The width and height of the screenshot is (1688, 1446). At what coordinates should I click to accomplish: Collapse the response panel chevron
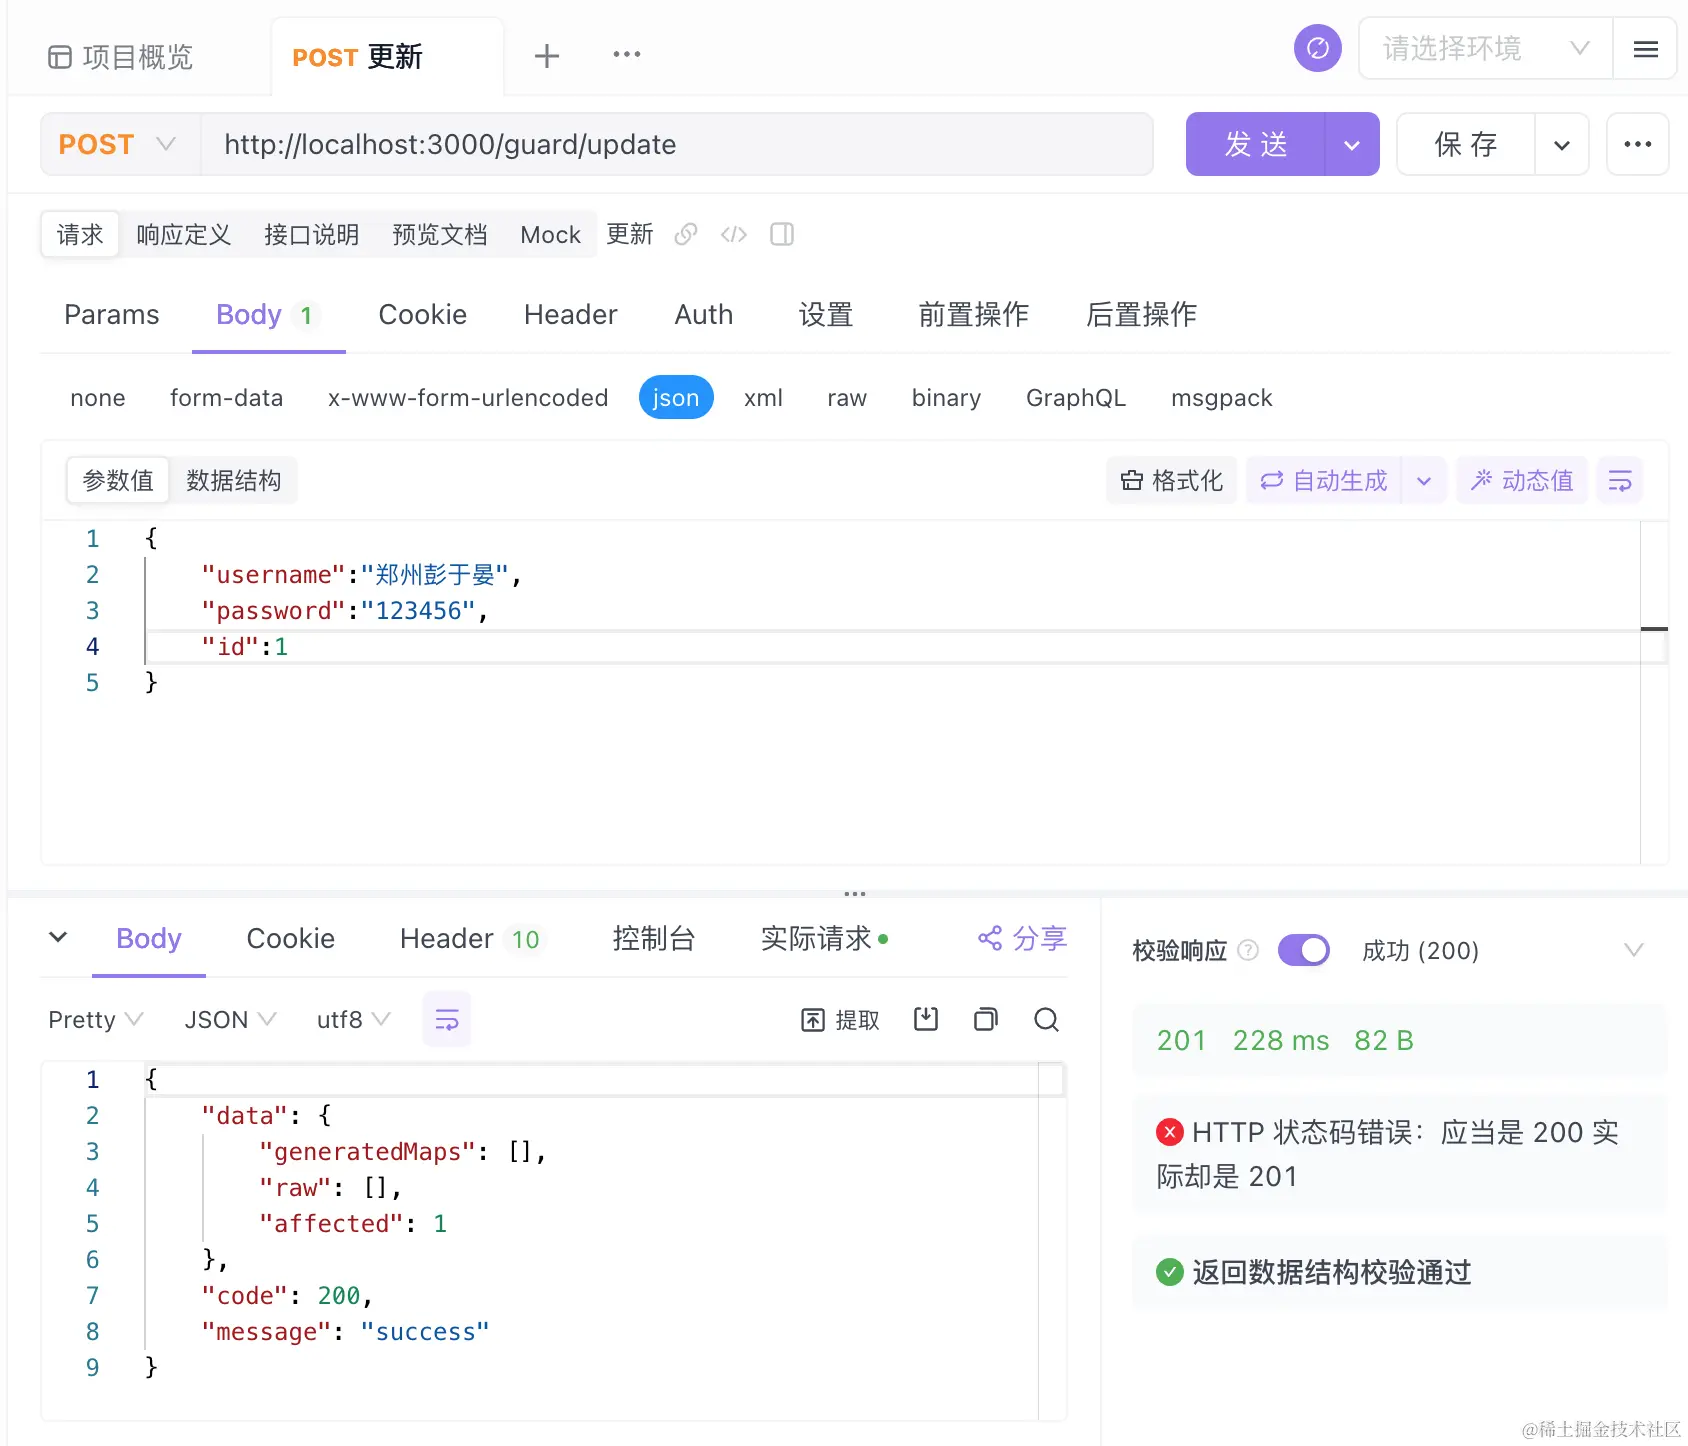(x=58, y=938)
